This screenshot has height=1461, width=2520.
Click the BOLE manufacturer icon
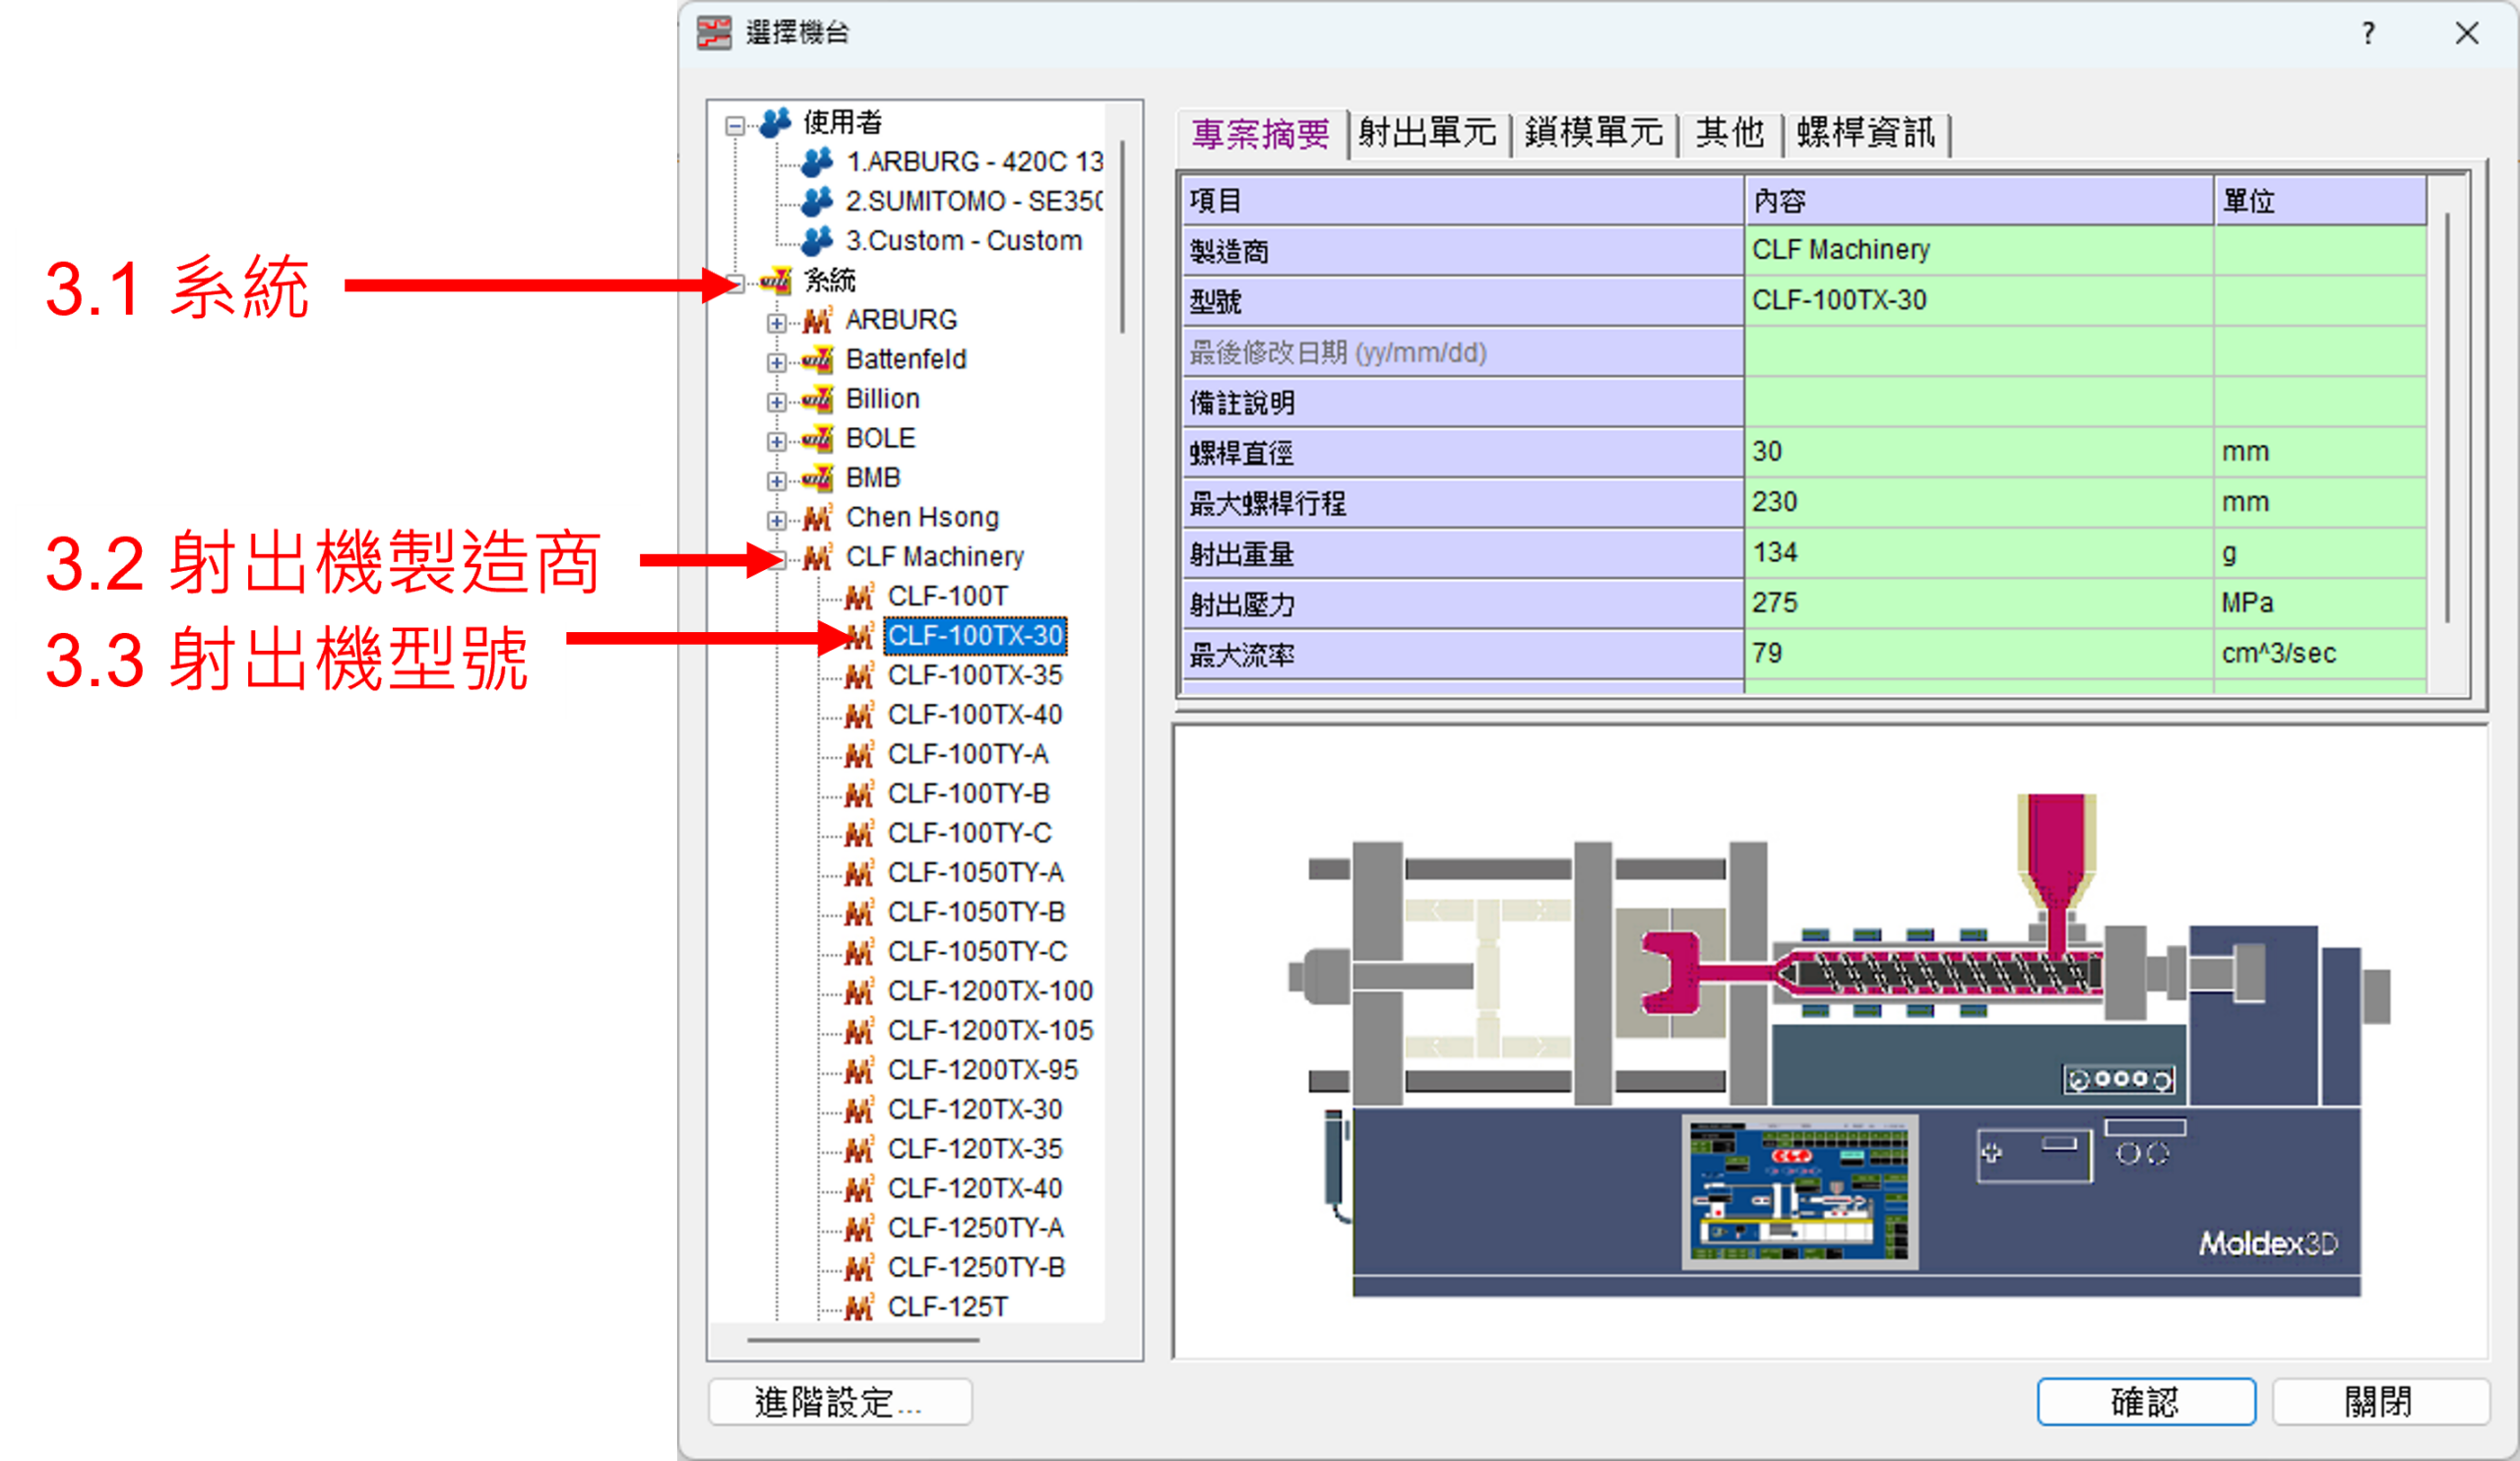pos(819,438)
